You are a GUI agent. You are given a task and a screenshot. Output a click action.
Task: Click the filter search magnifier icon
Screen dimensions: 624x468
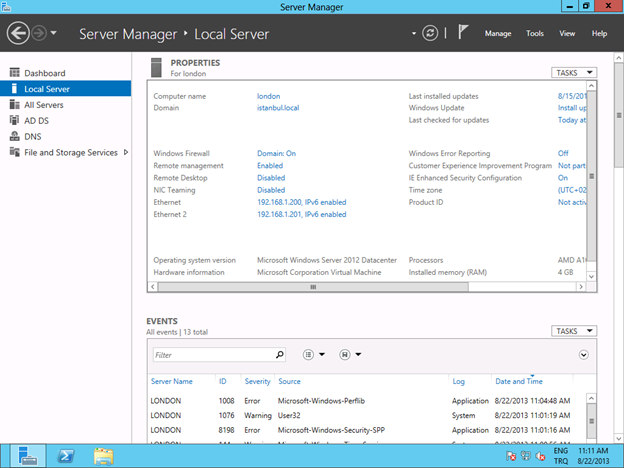tap(280, 355)
